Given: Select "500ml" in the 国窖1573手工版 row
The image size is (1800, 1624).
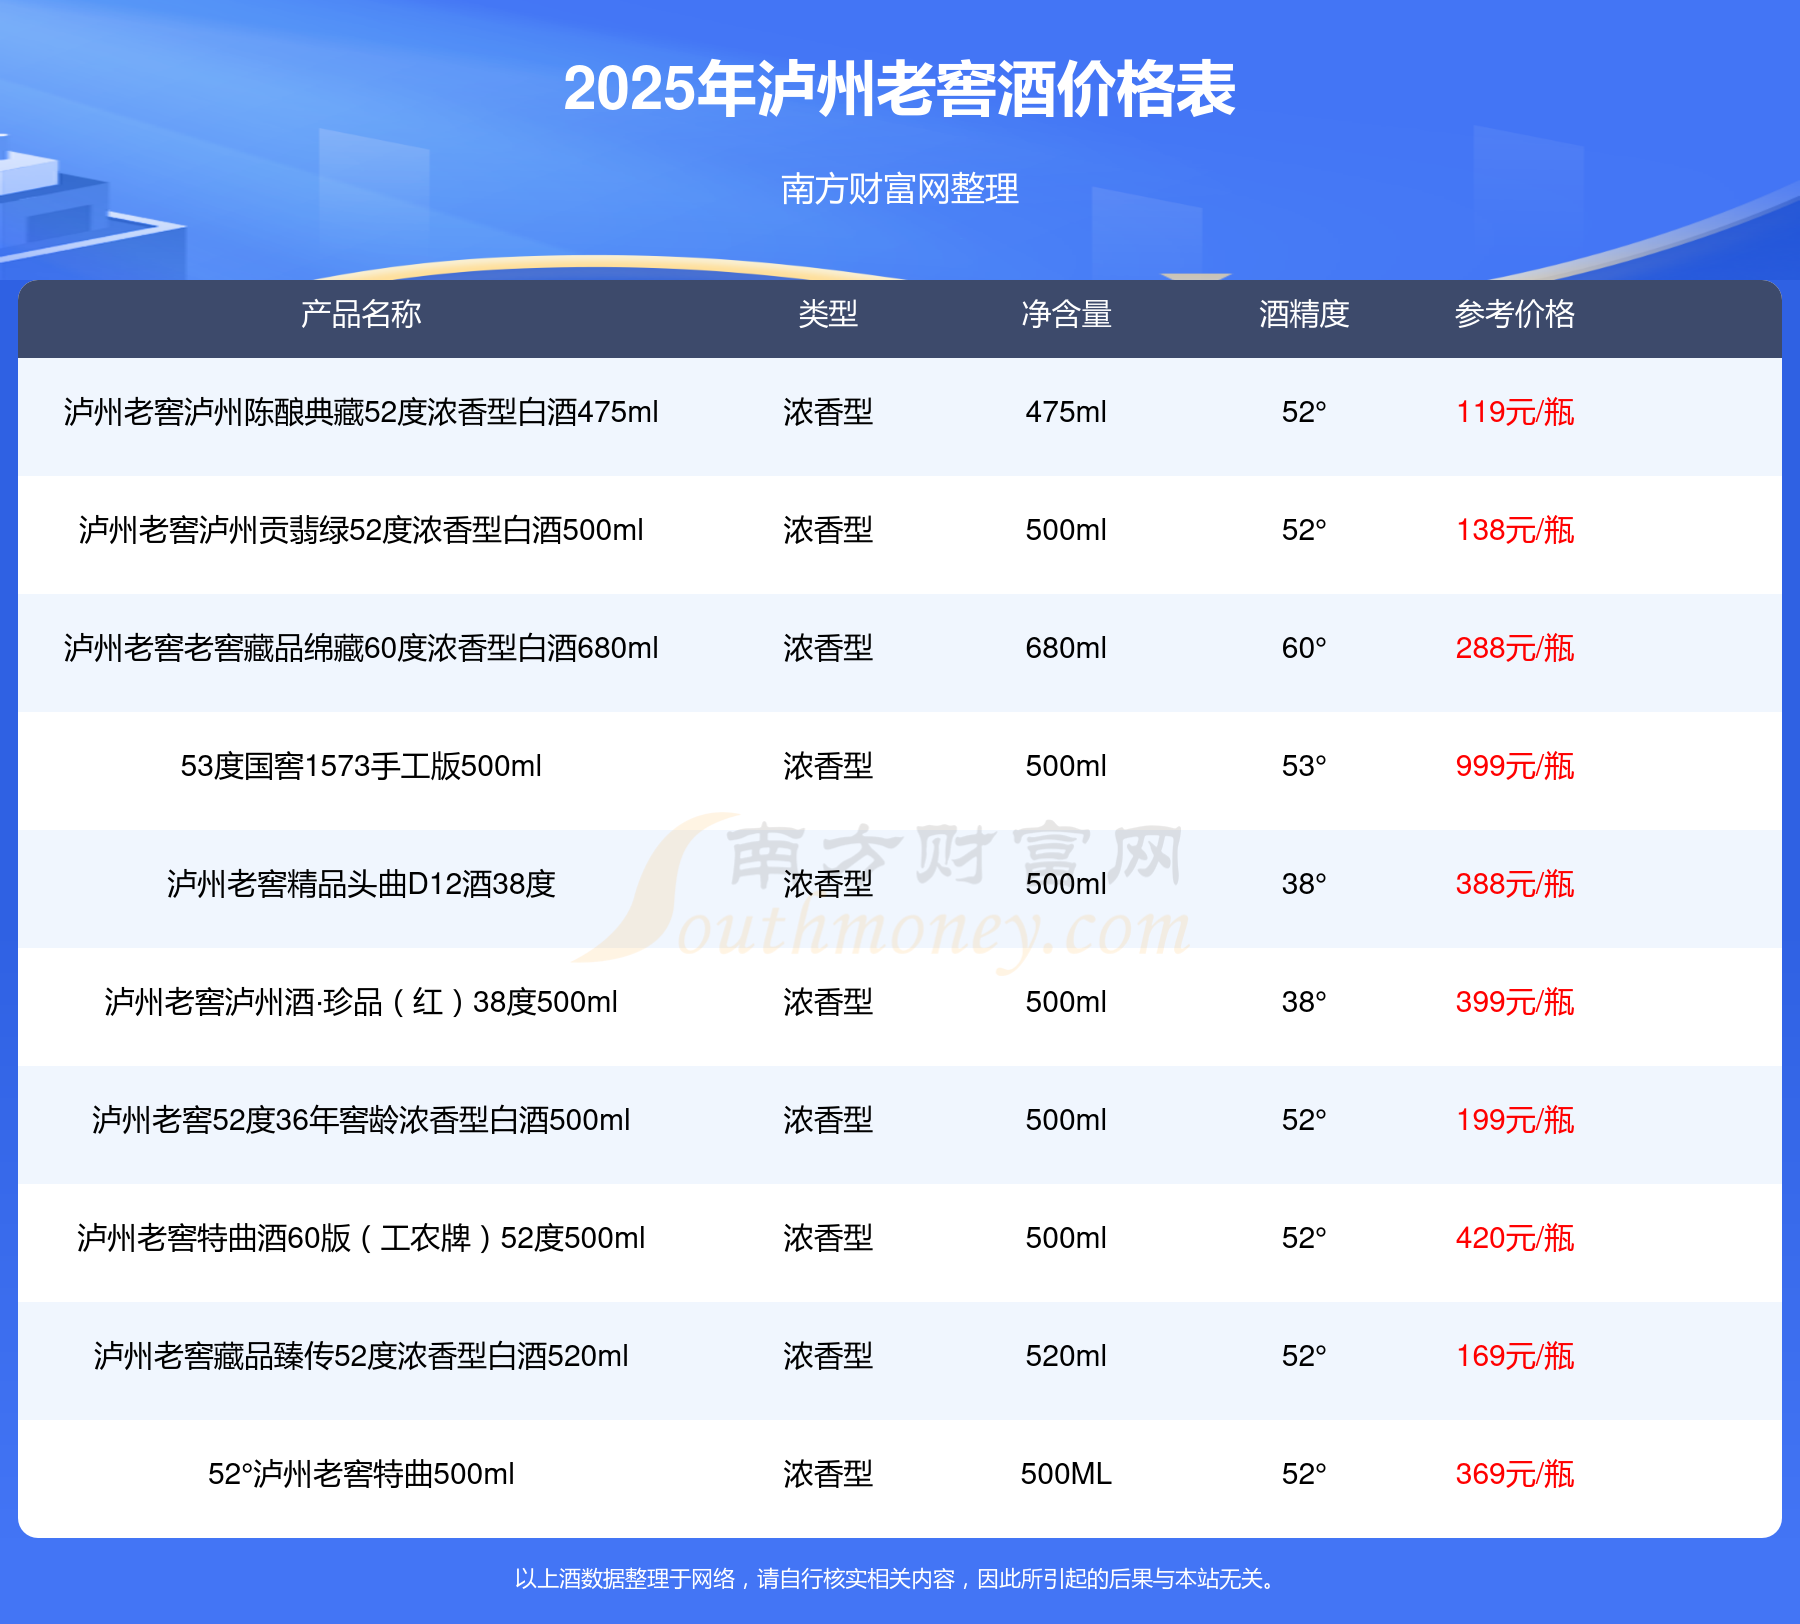Looking at the screenshot, I should 1066,766.
